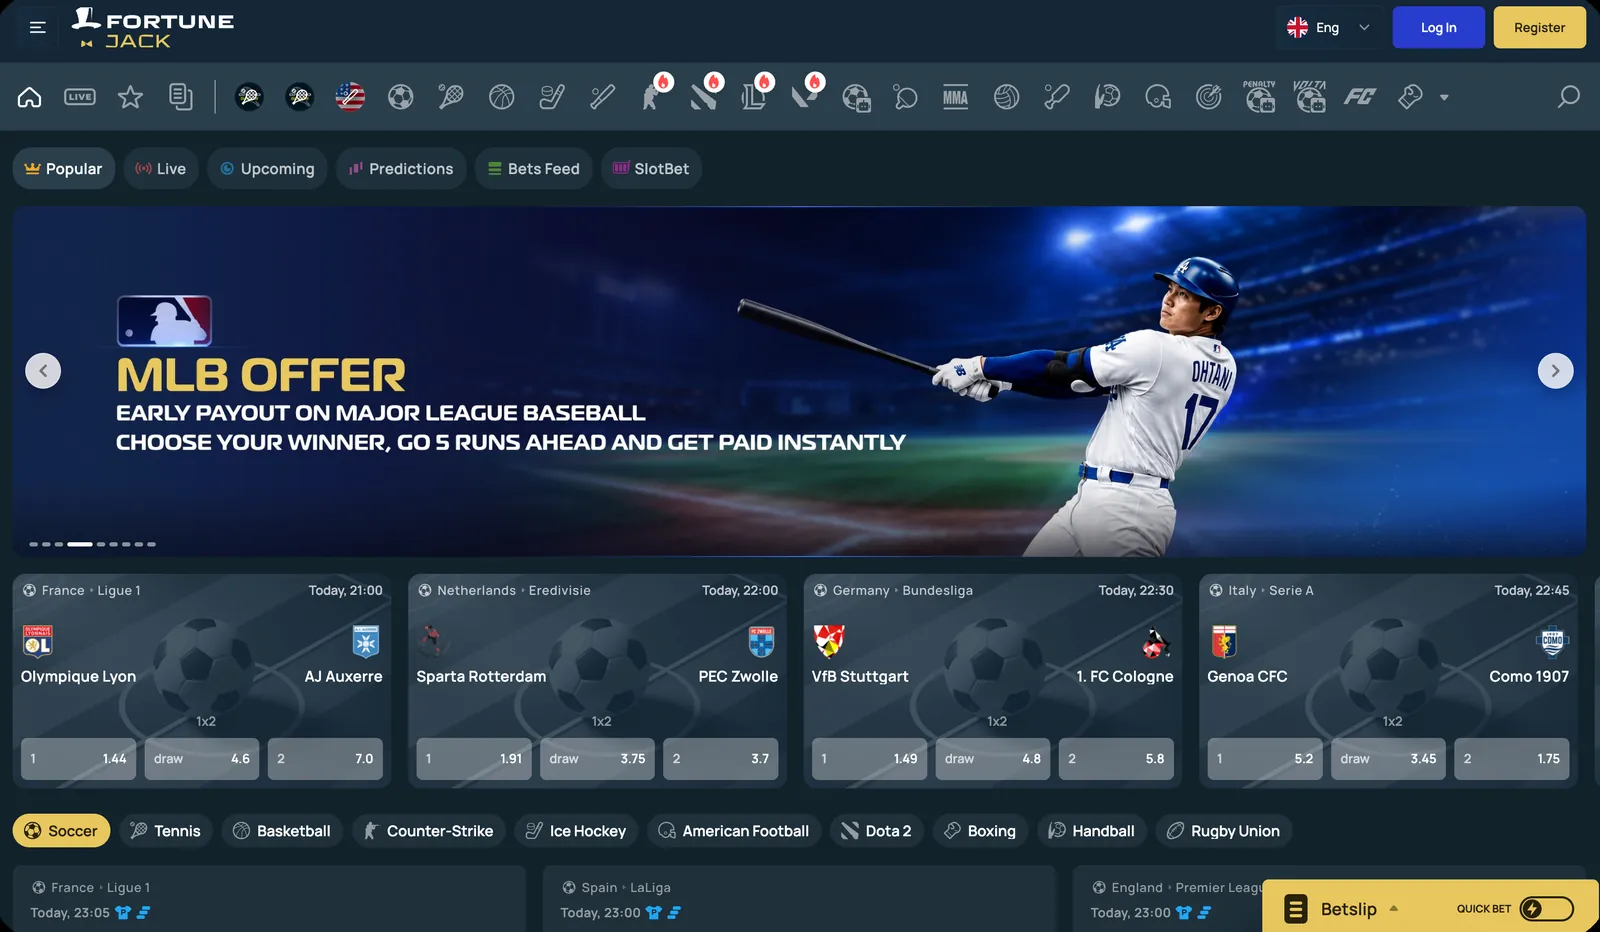Screen dimensions: 1600x932
Task: Open the SlotBet tab
Action: (651, 169)
